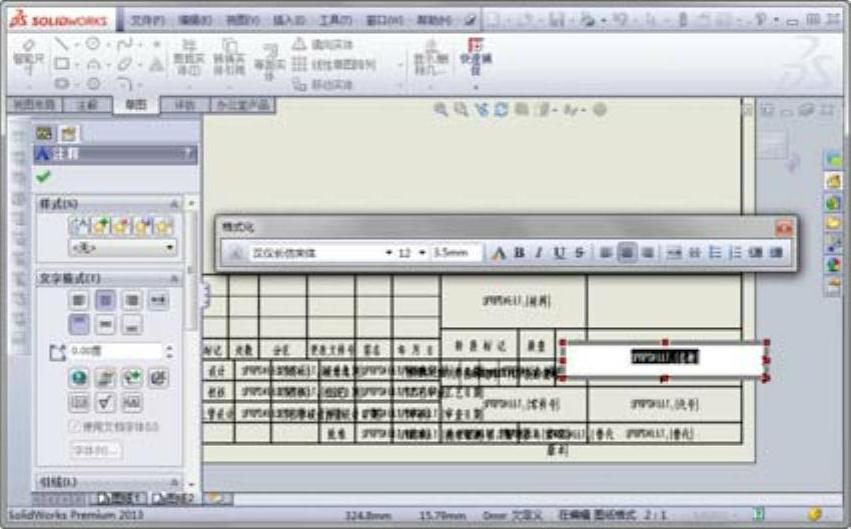
Task: Open the note PropertyManager help icon
Action: (x=189, y=154)
